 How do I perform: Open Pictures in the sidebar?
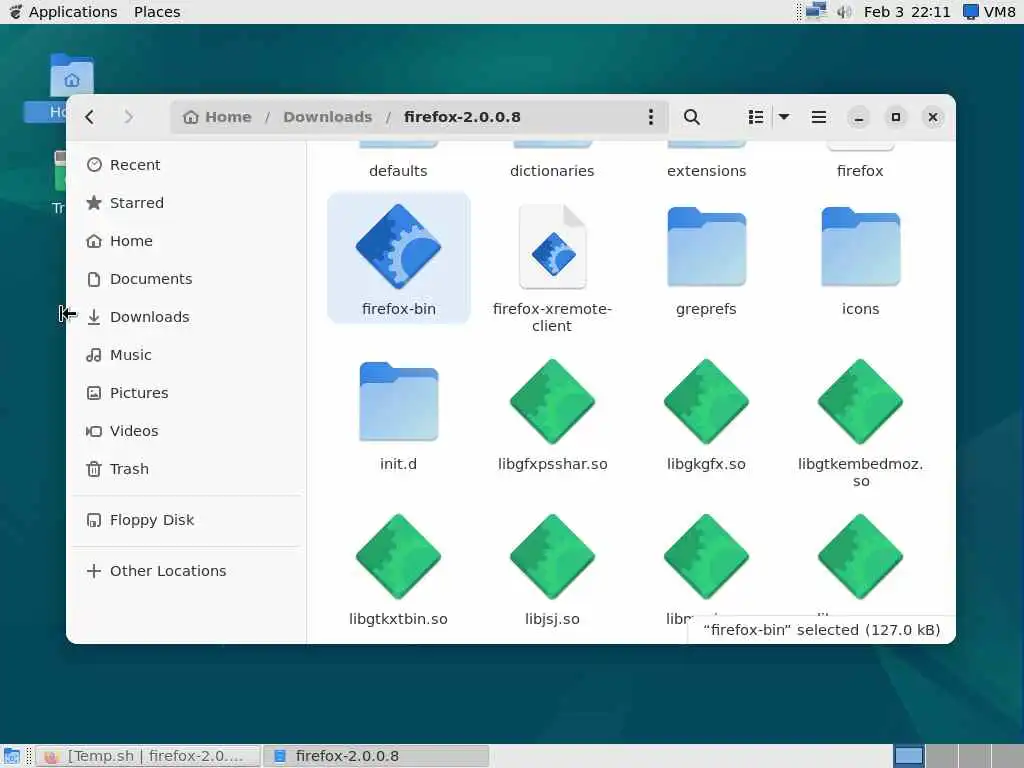(187, 392)
